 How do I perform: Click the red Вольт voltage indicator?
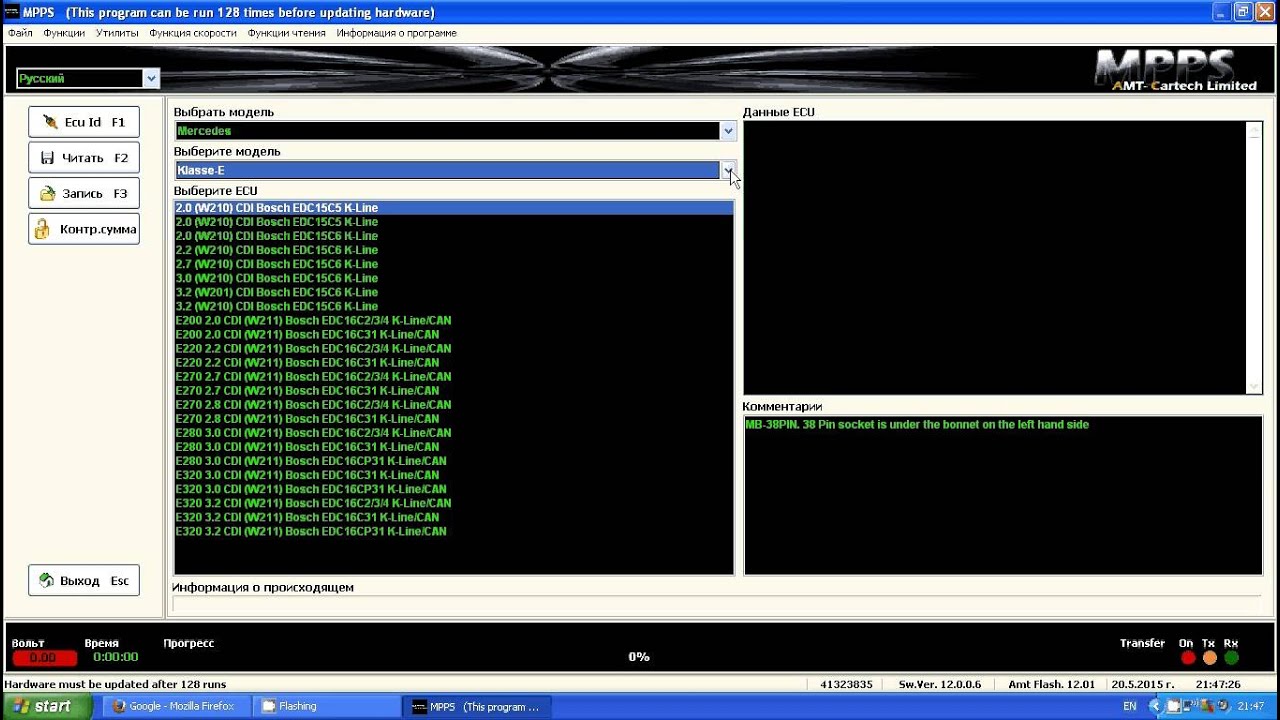[x=44, y=658]
